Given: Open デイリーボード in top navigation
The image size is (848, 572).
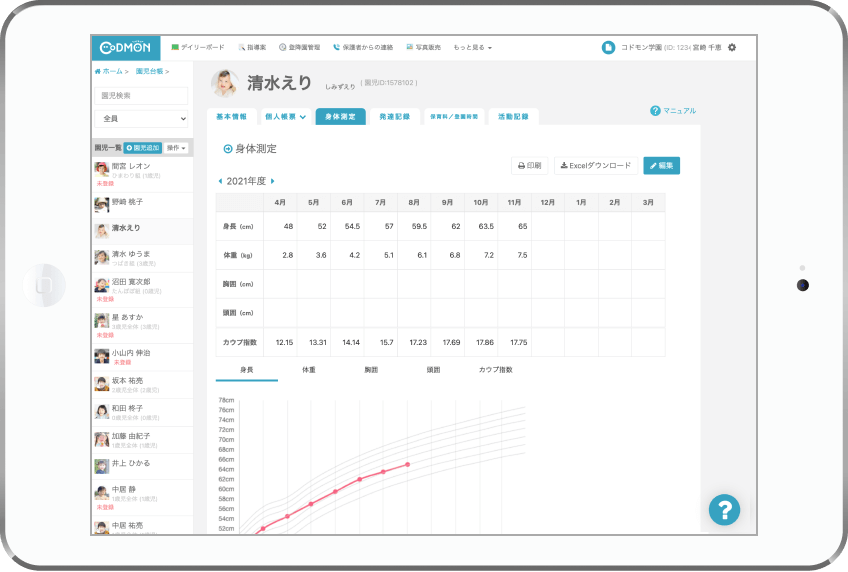Looking at the screenshot, I should pyautogui.click(x=198, y=47).
